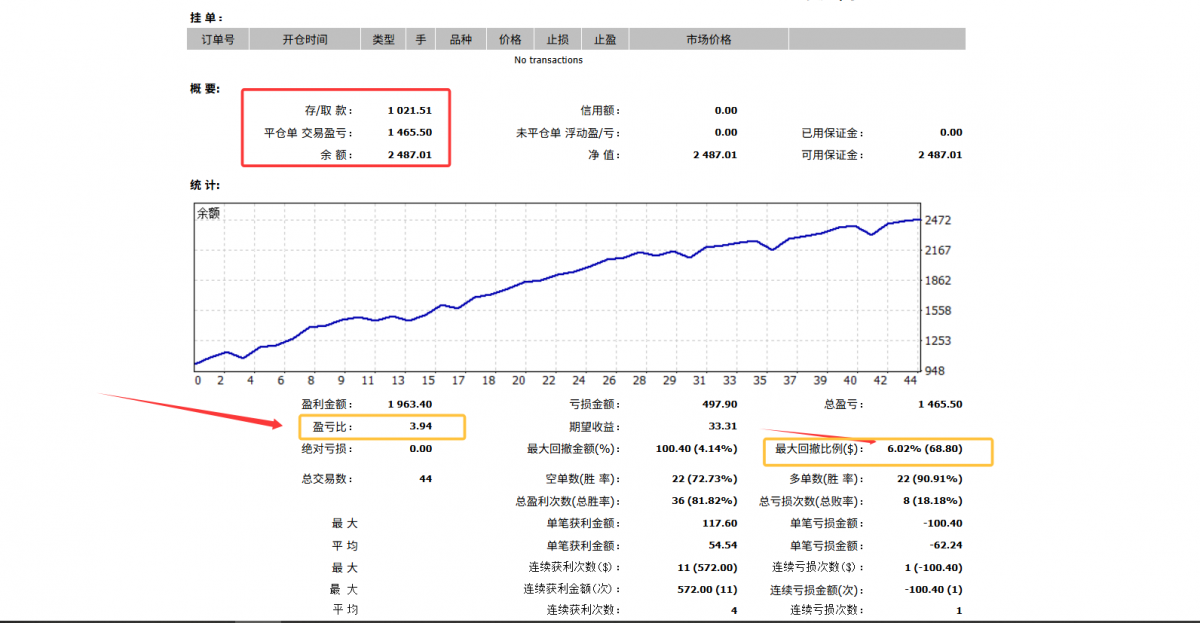This screenshot has height=623, width=1200.
Task: Select the 期望收益 value 33.31
Action: tap(722, 427)
